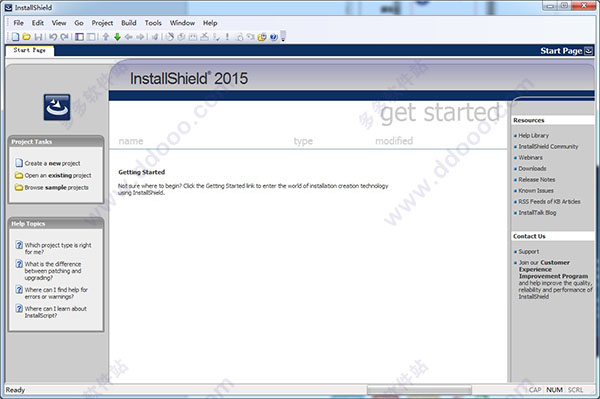Click the Getting Started heading link

click(x=142, y=172)
